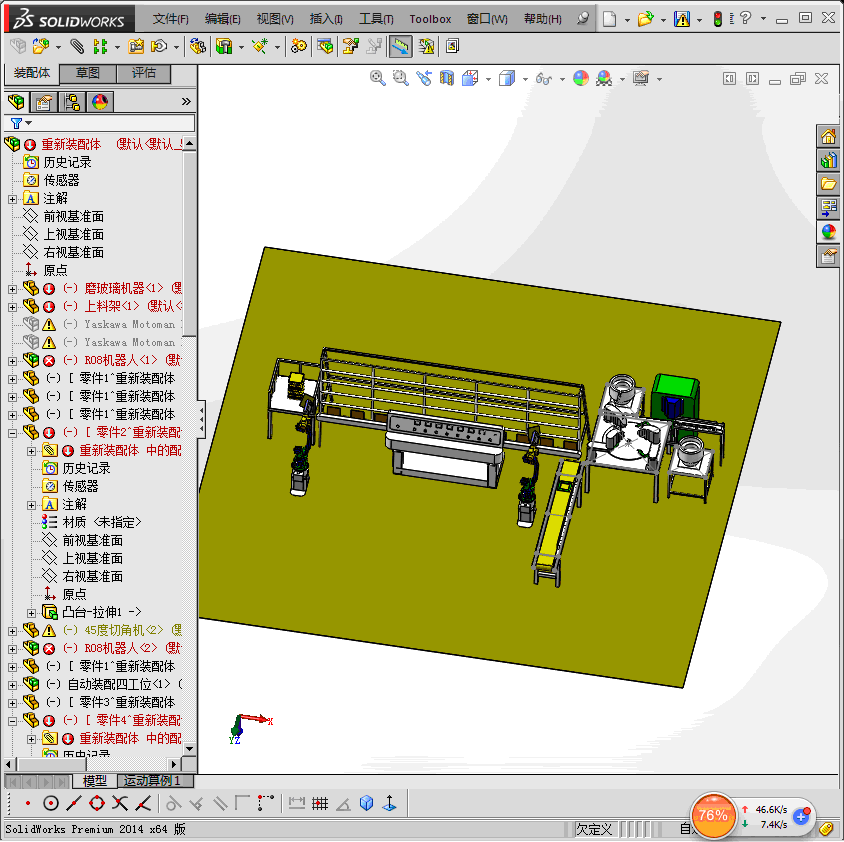Switch to the 评估 tab
The height and width of the screenshot is (842, 844).
coord(144,73)
